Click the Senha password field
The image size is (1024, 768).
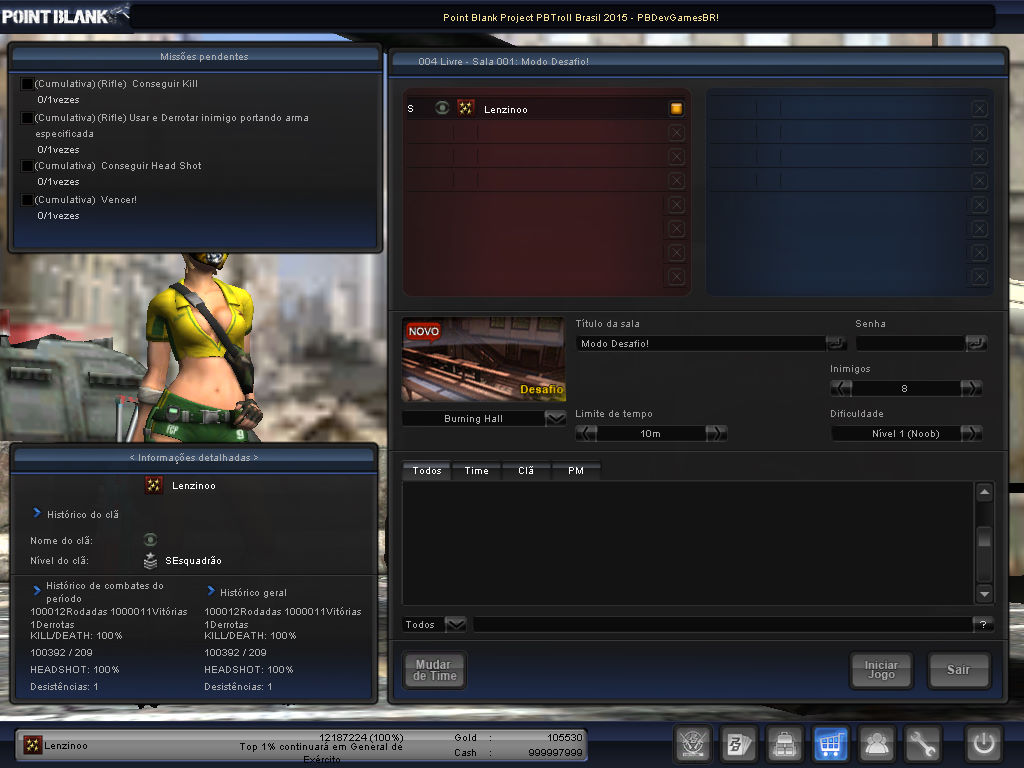click(x=910, y=344)
